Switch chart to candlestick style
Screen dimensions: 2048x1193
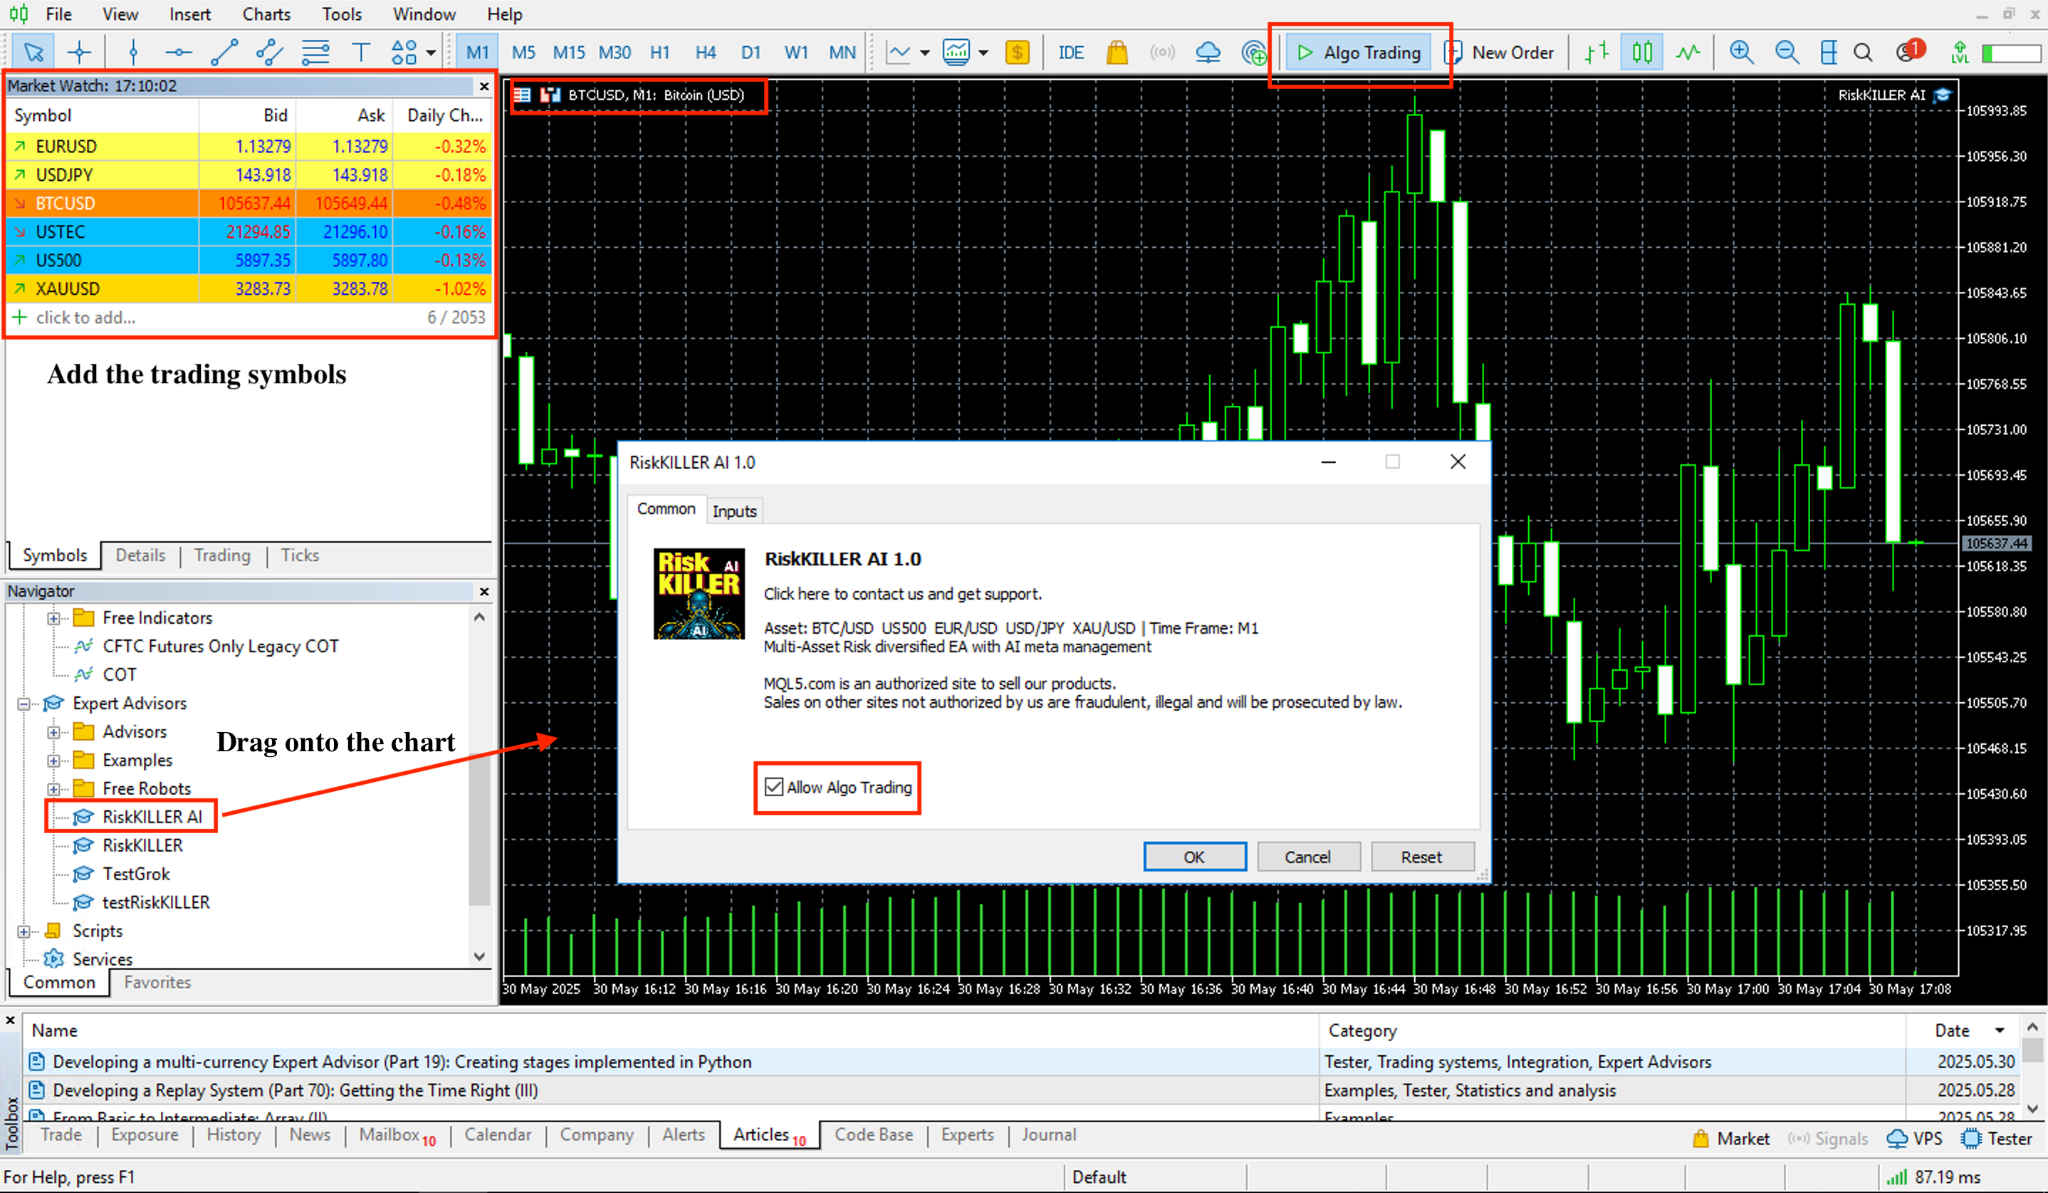[x=1642, y=52]
